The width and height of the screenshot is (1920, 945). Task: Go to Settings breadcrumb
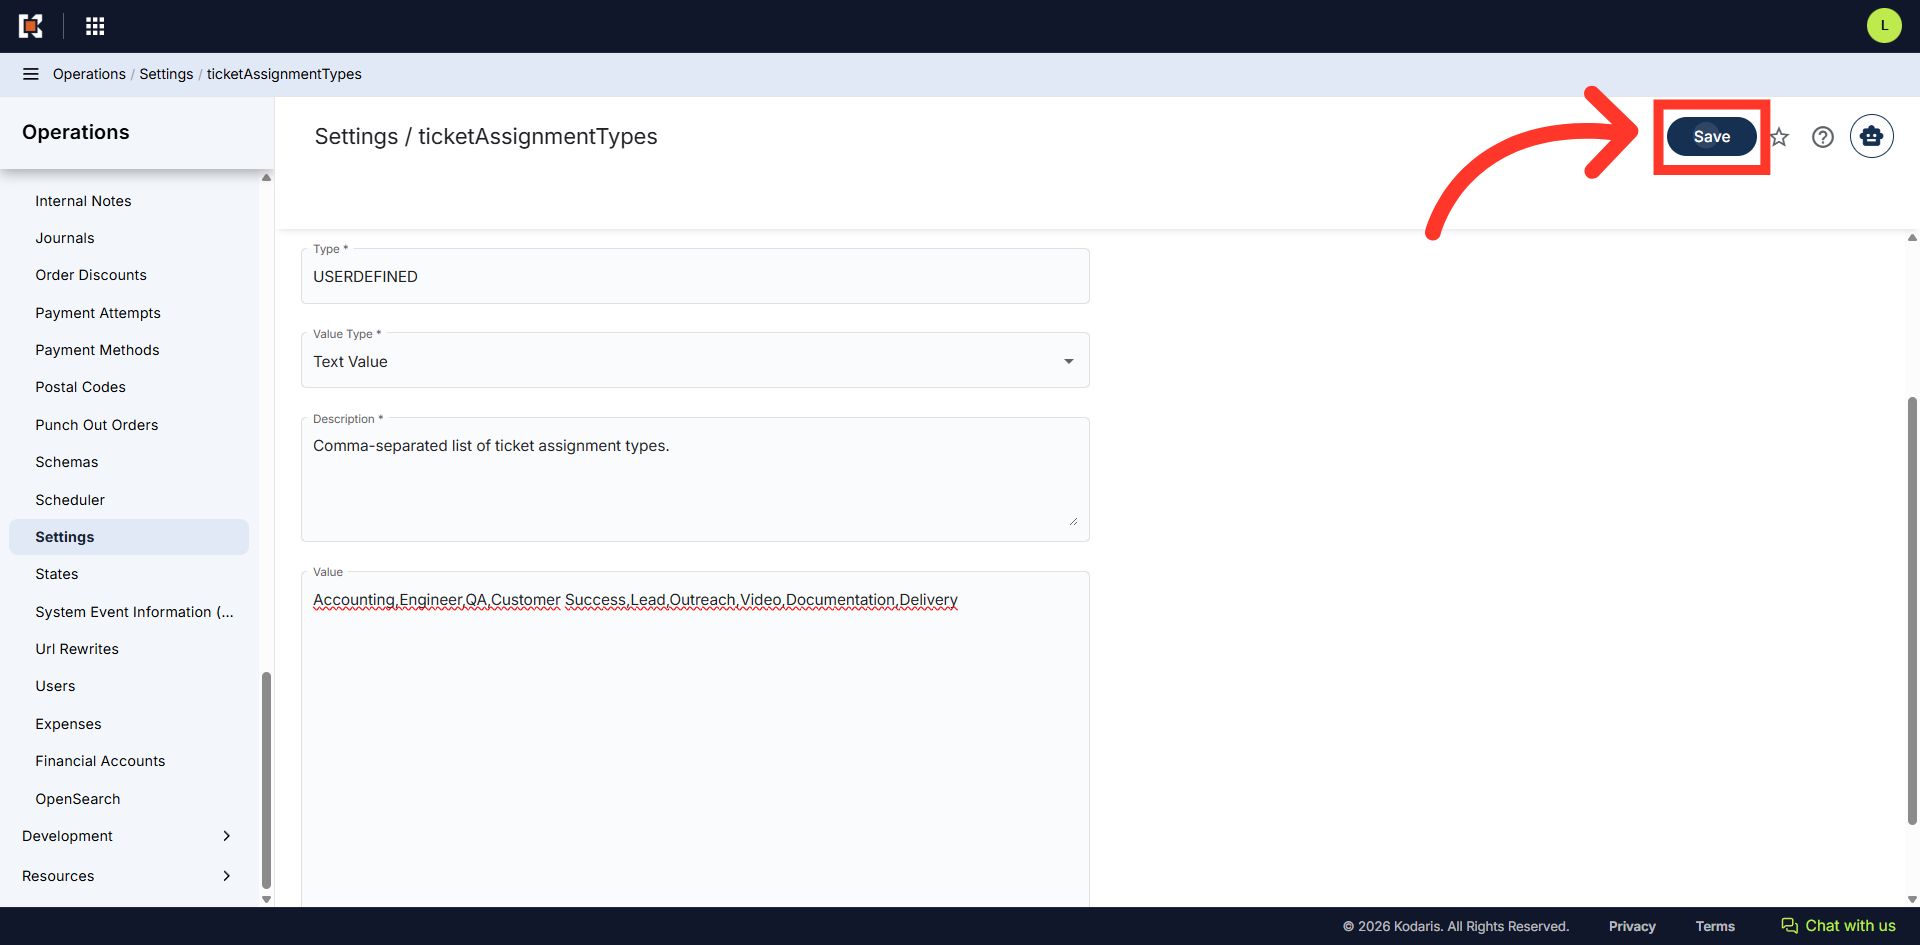click(x=166, y=74)
